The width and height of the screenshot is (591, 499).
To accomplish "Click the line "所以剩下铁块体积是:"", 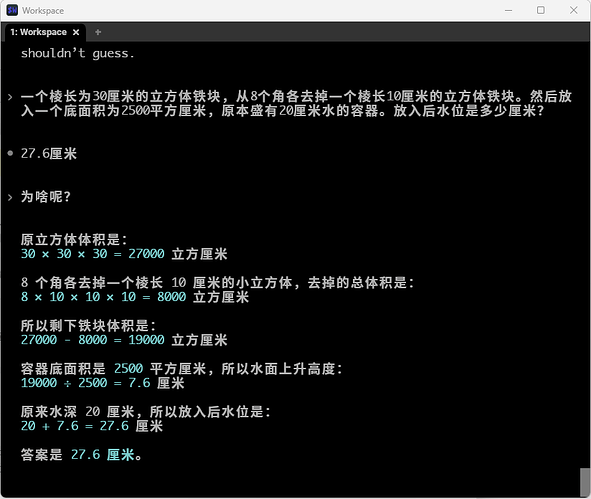I will 89,326.
